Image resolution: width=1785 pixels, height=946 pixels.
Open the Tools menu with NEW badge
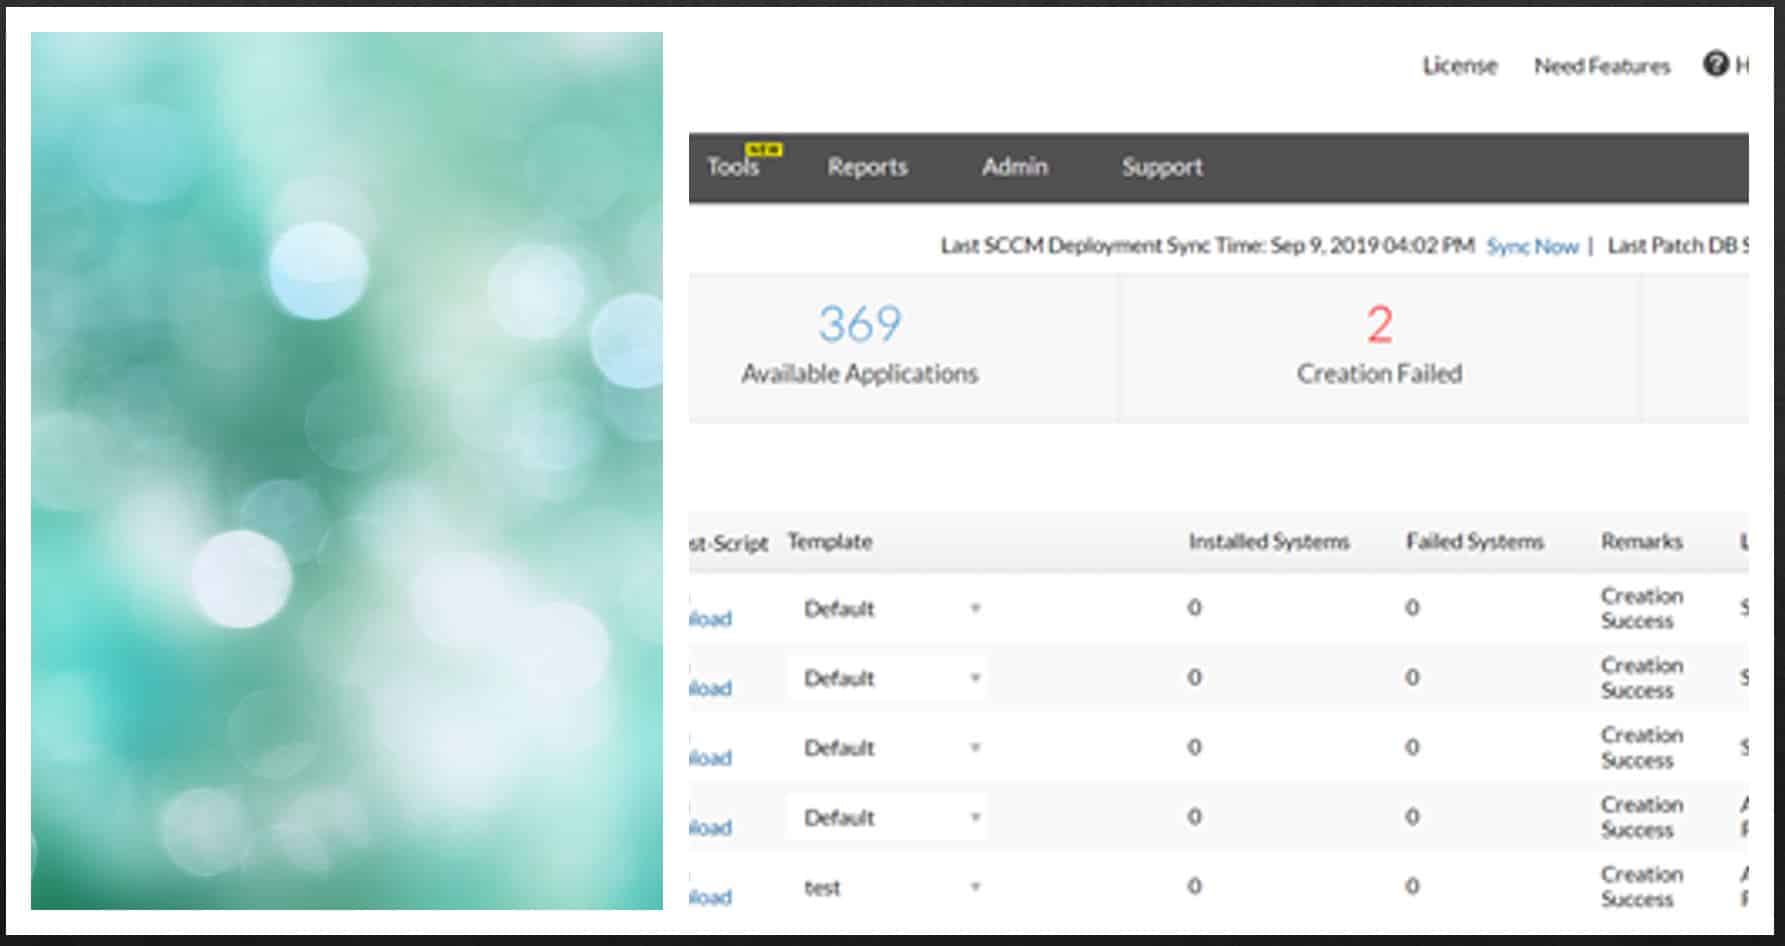pyautogui.click(x=735, y=167)
